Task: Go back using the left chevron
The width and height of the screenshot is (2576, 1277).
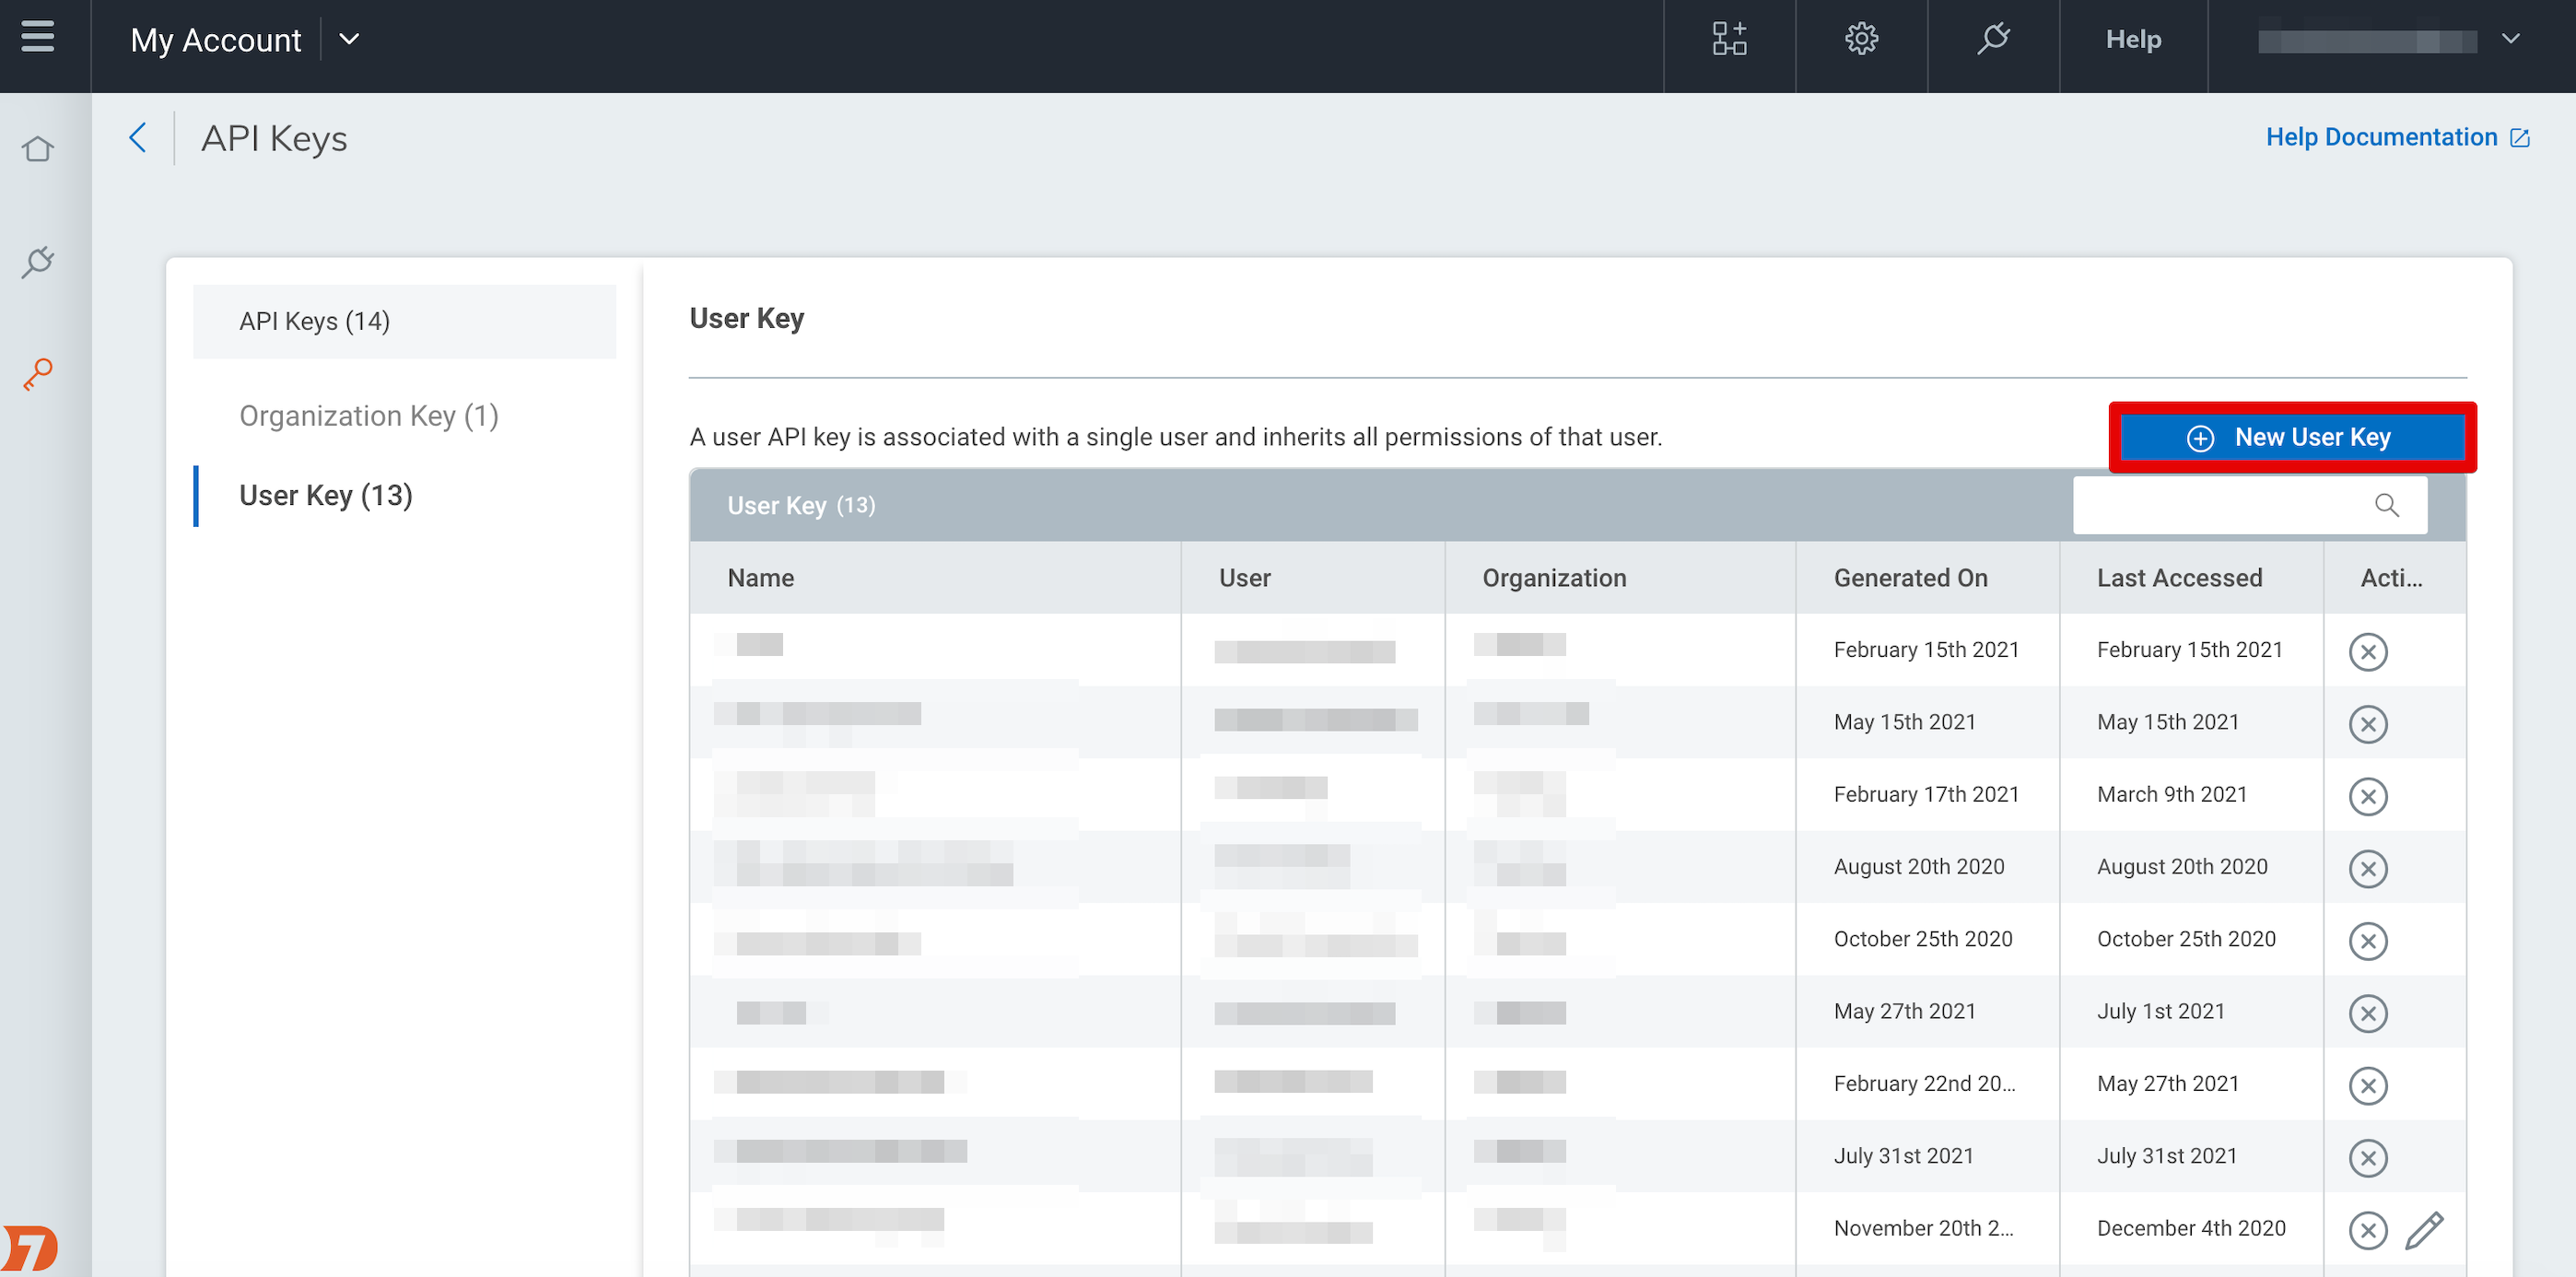Action: [x=138, y=138]
